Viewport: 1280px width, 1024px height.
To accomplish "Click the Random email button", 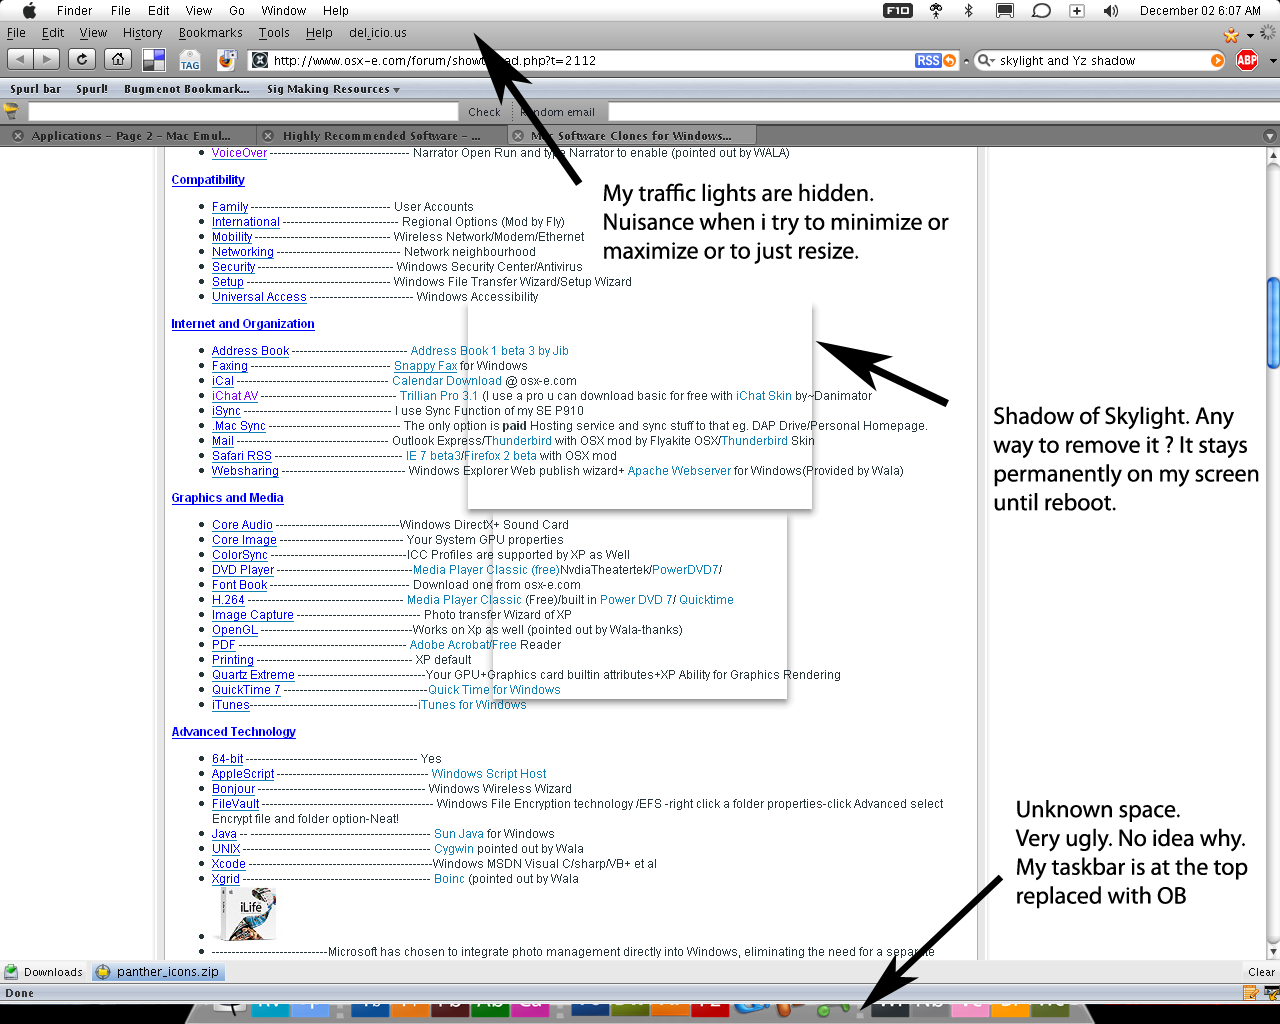I will coord(558,112).
